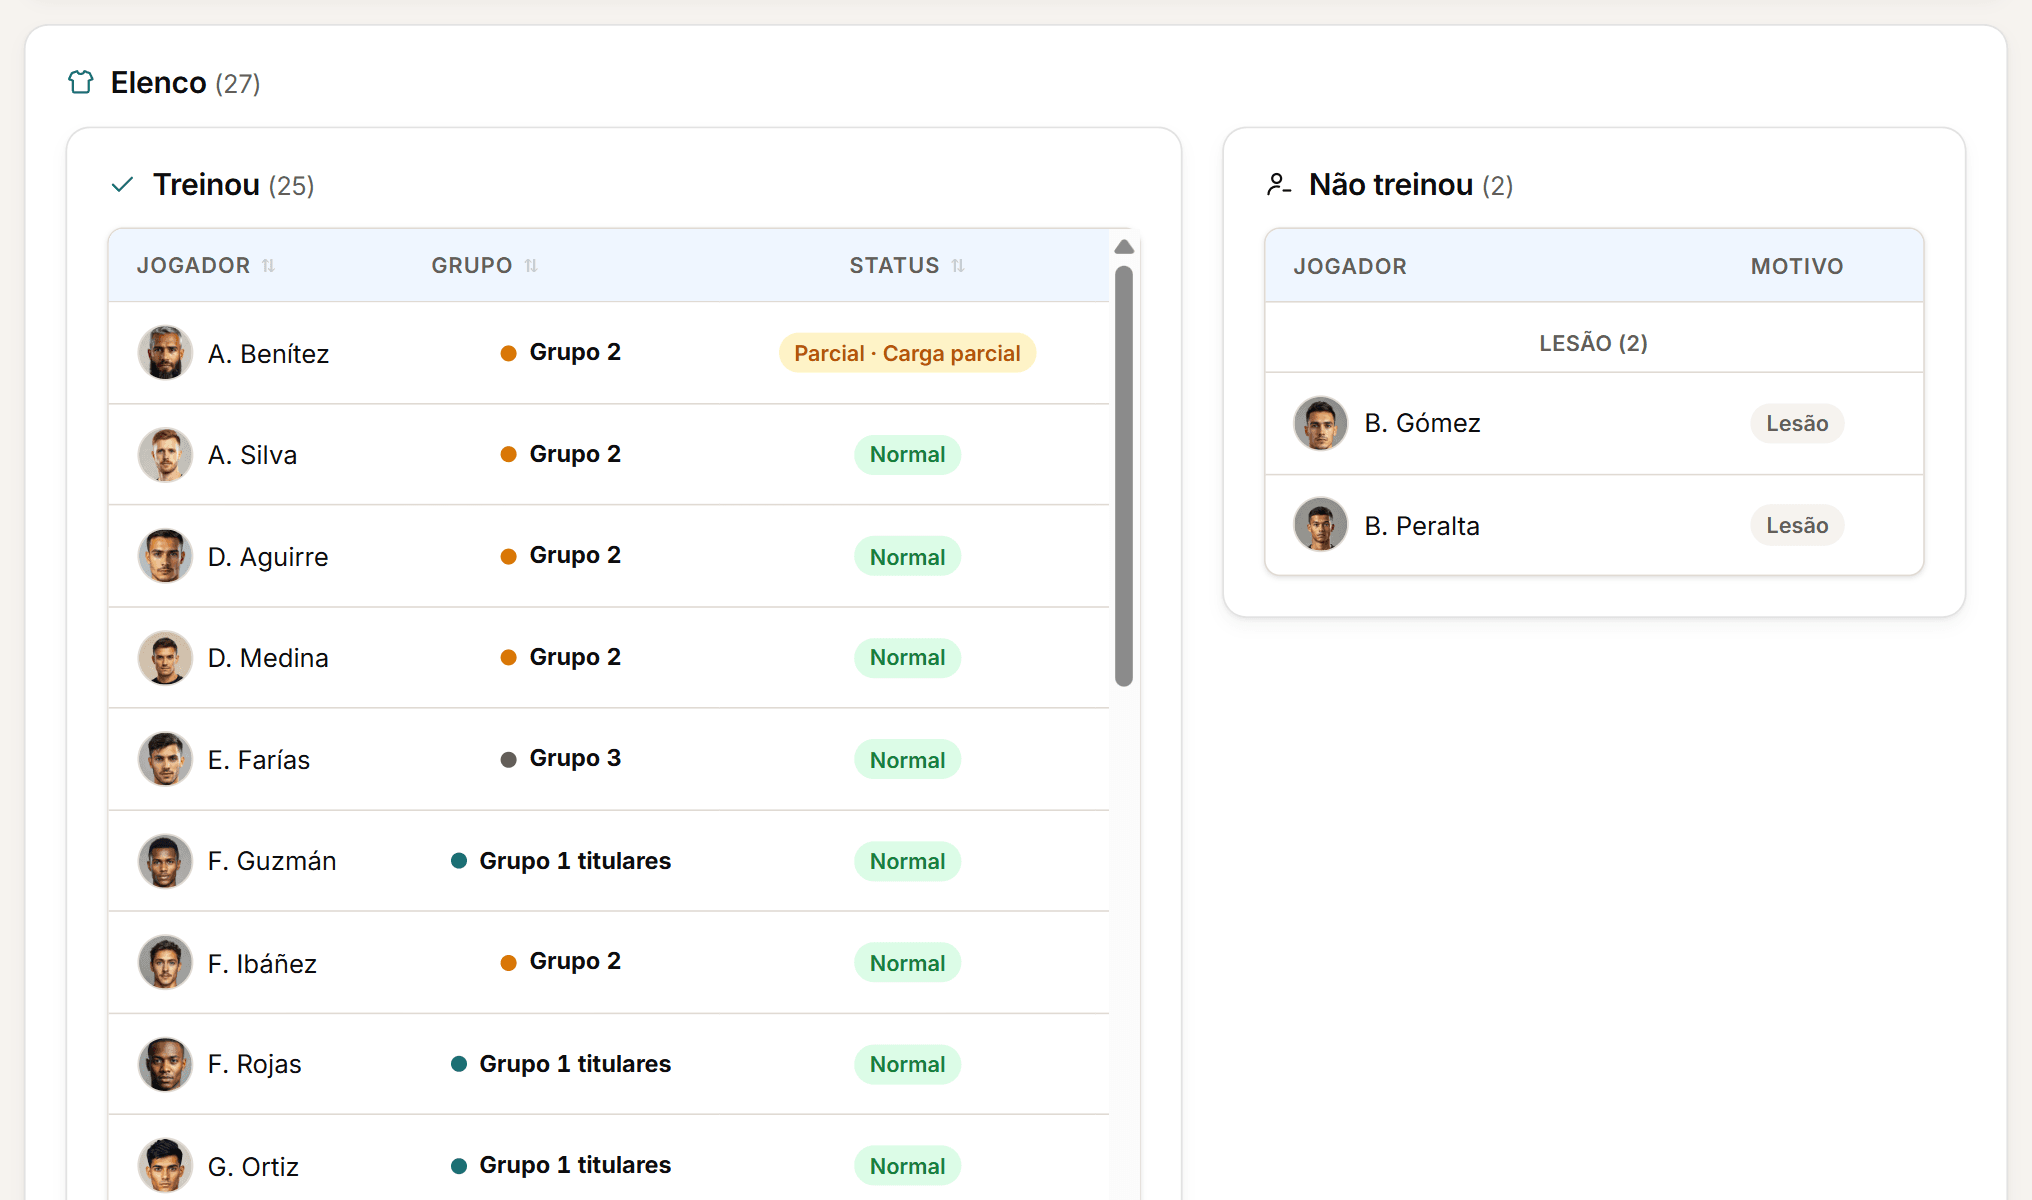The width and height of the screenshot is (2032, 1200).
Task: Click the Treinou table scrollbar thumb
Action: 1124,476
